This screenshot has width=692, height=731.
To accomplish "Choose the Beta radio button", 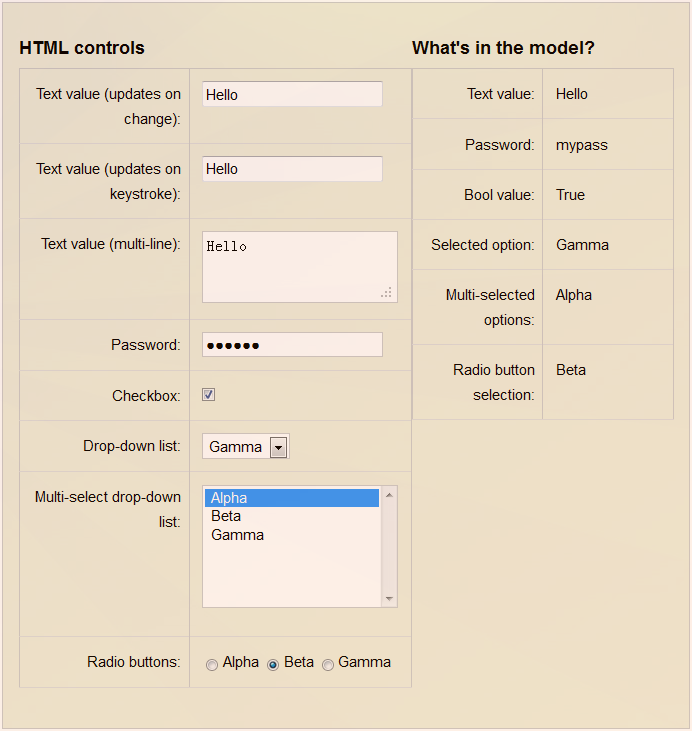I will coord(273,664).
